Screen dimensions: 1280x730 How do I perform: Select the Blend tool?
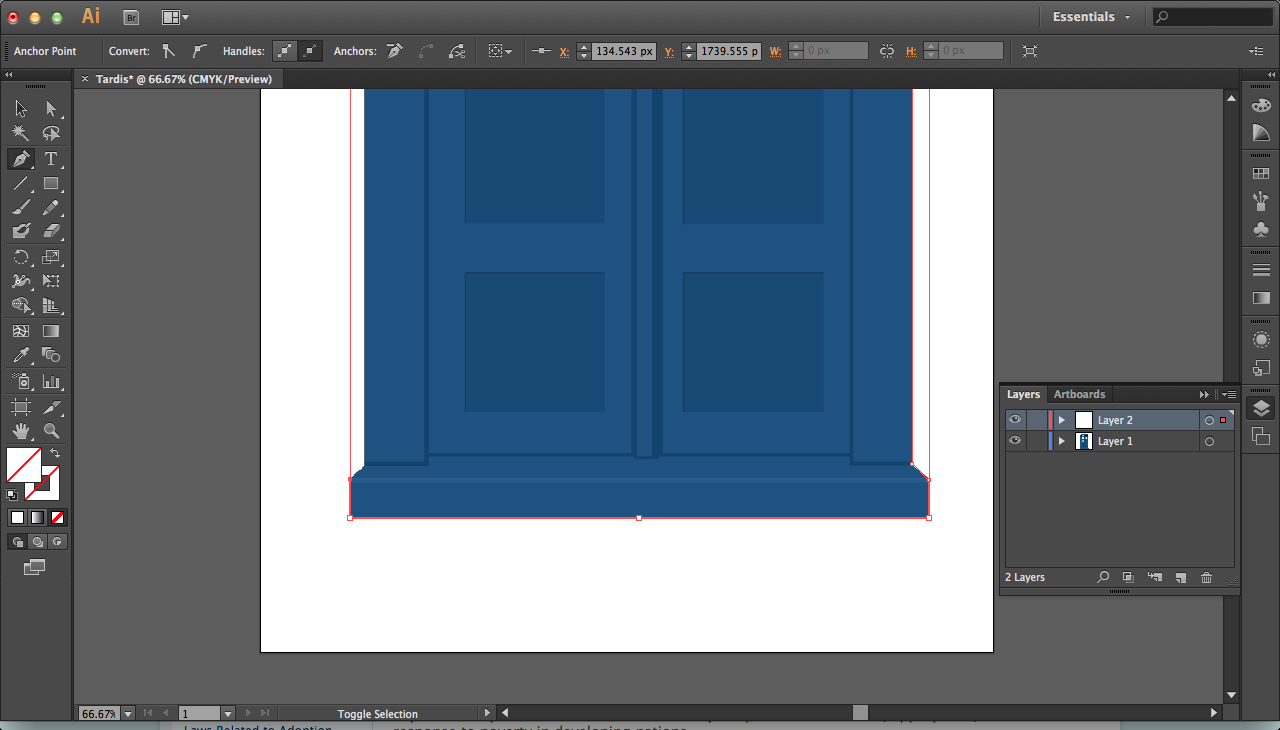click(51, 355)
